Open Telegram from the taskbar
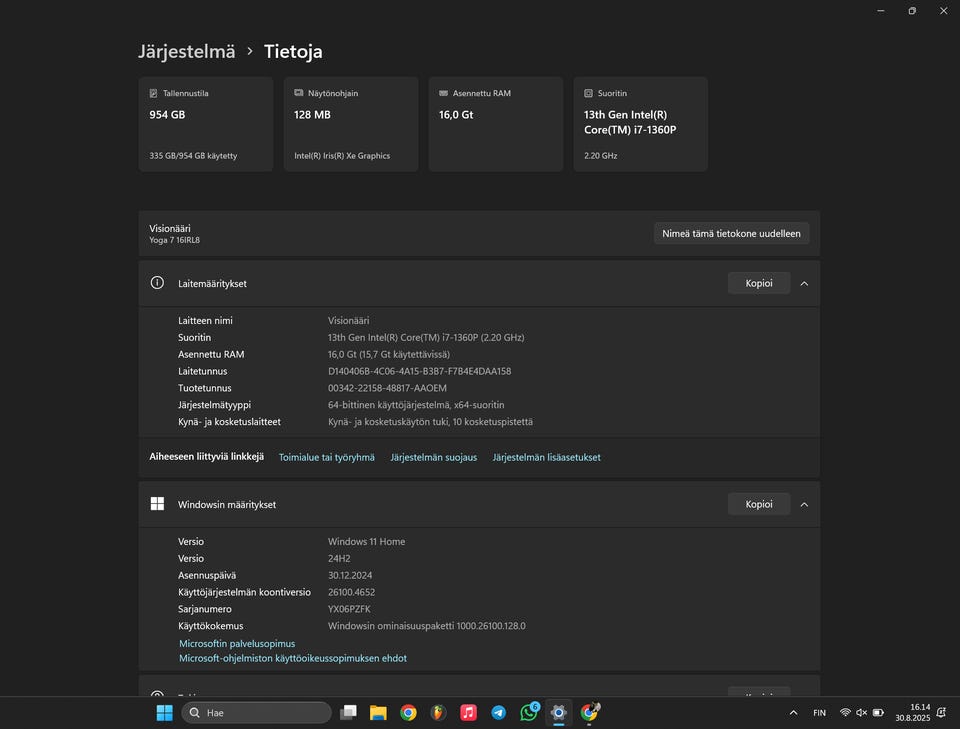This screenshot has height=729, width=960. pos(498,712)
